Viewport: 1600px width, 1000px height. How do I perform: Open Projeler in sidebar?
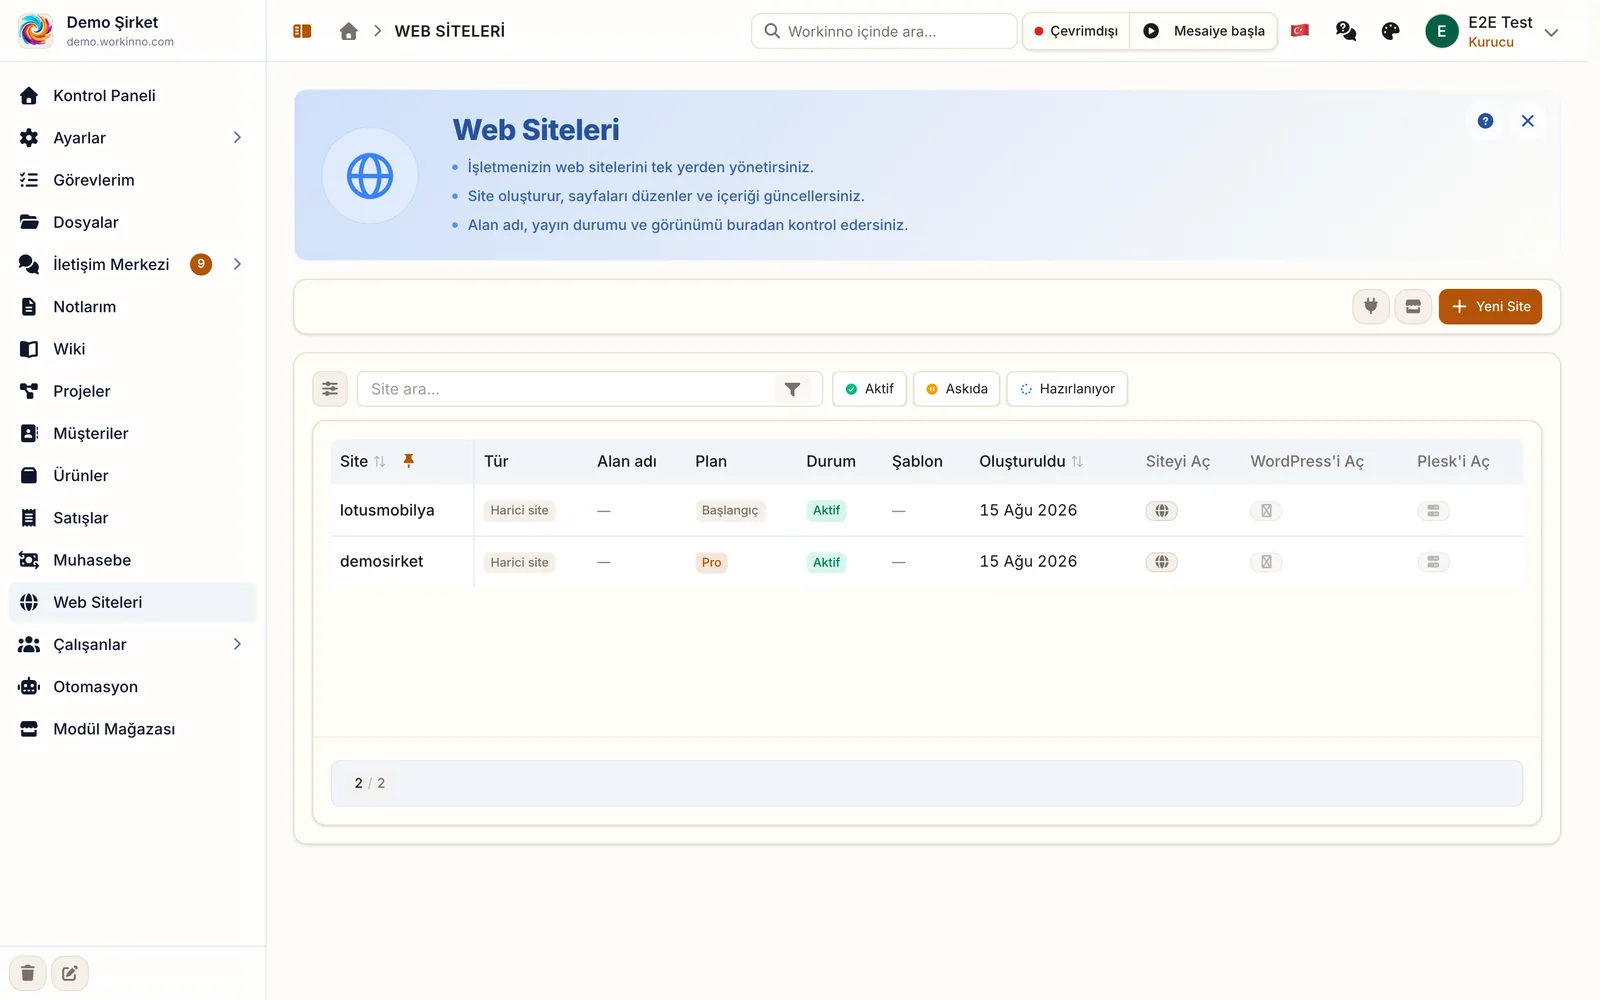coord(132,391)
